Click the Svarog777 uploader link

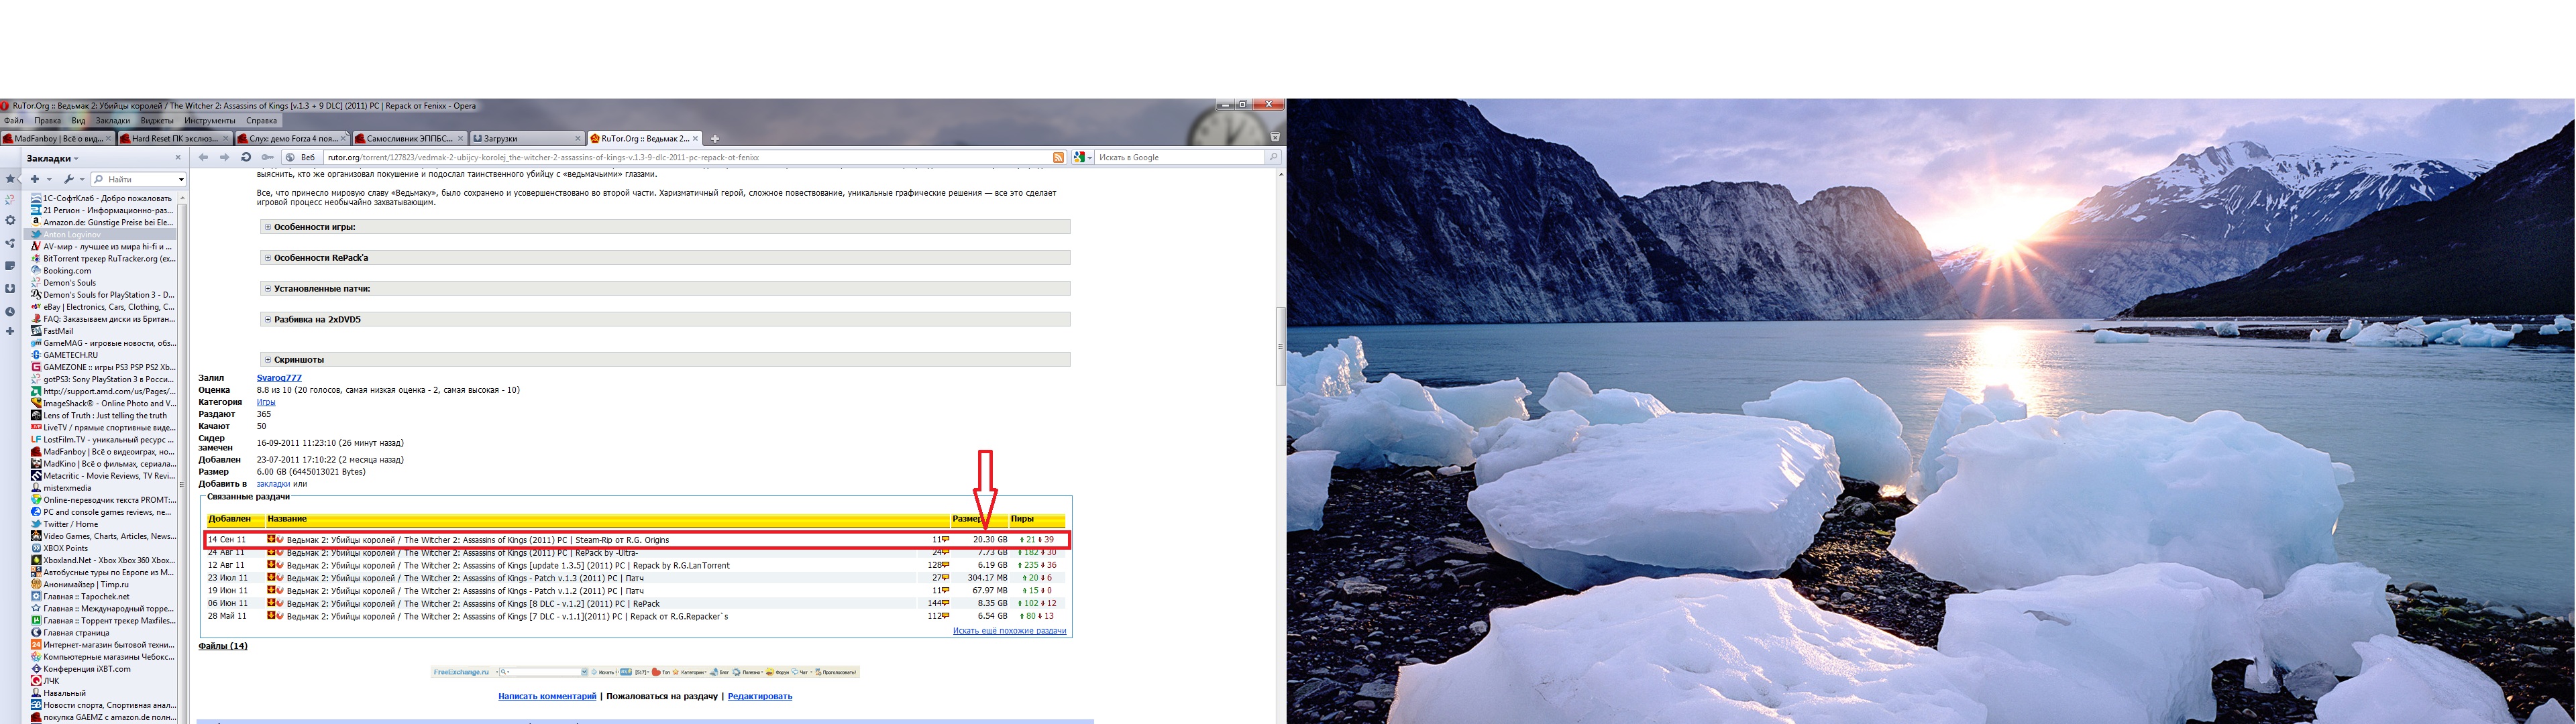point(279,378)
